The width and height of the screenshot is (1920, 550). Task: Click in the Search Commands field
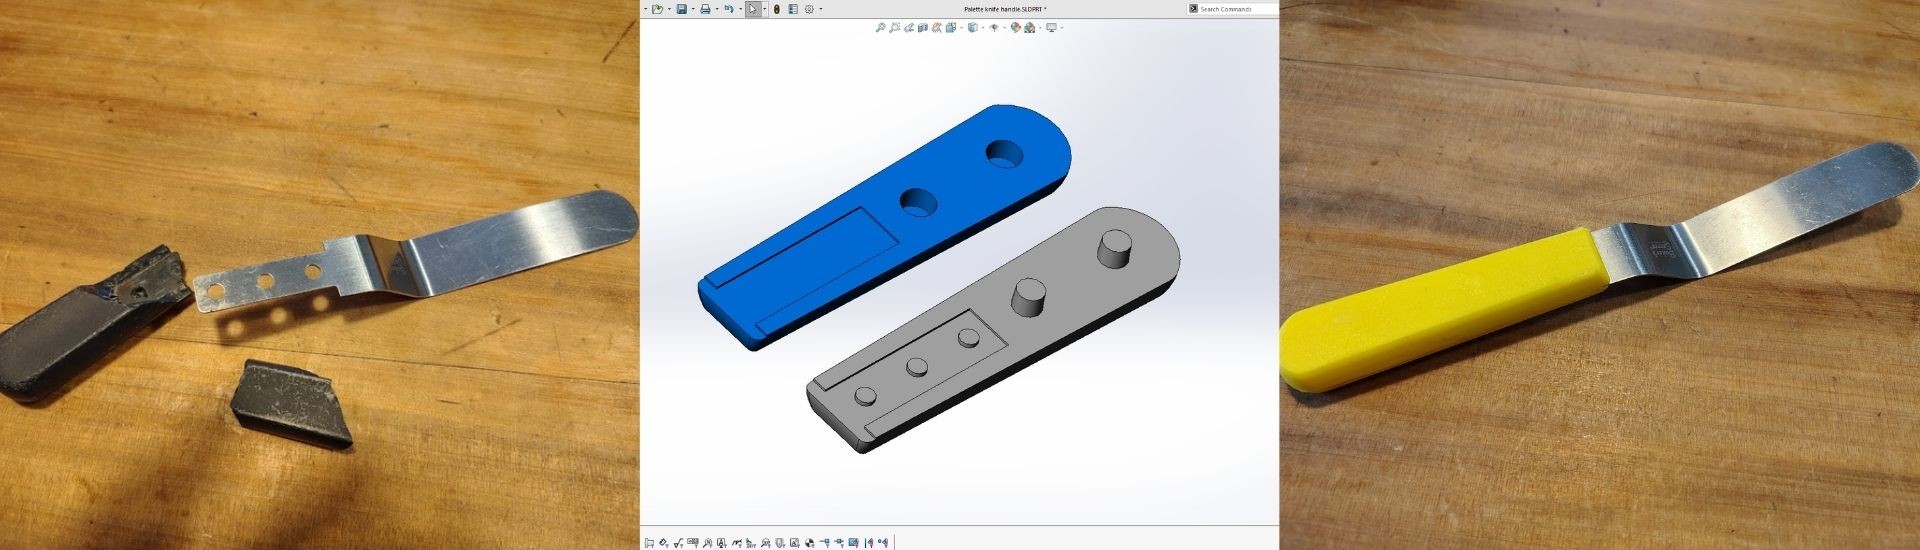(1236, 9)
